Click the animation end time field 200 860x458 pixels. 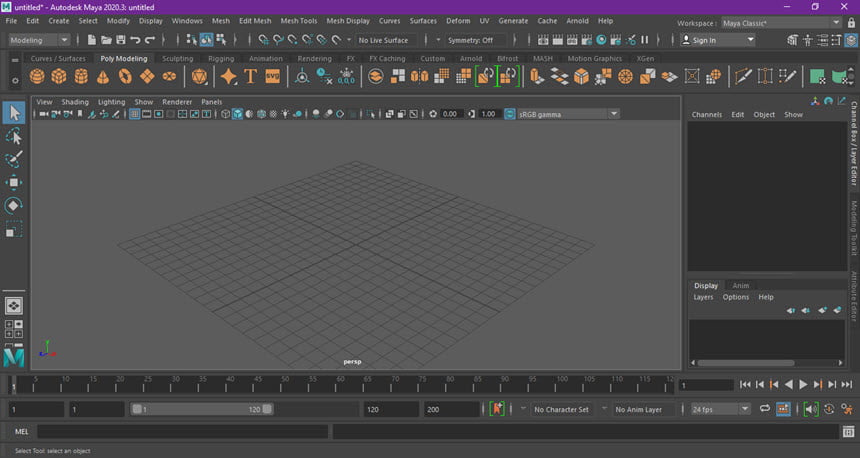click(x=451, y=409)
